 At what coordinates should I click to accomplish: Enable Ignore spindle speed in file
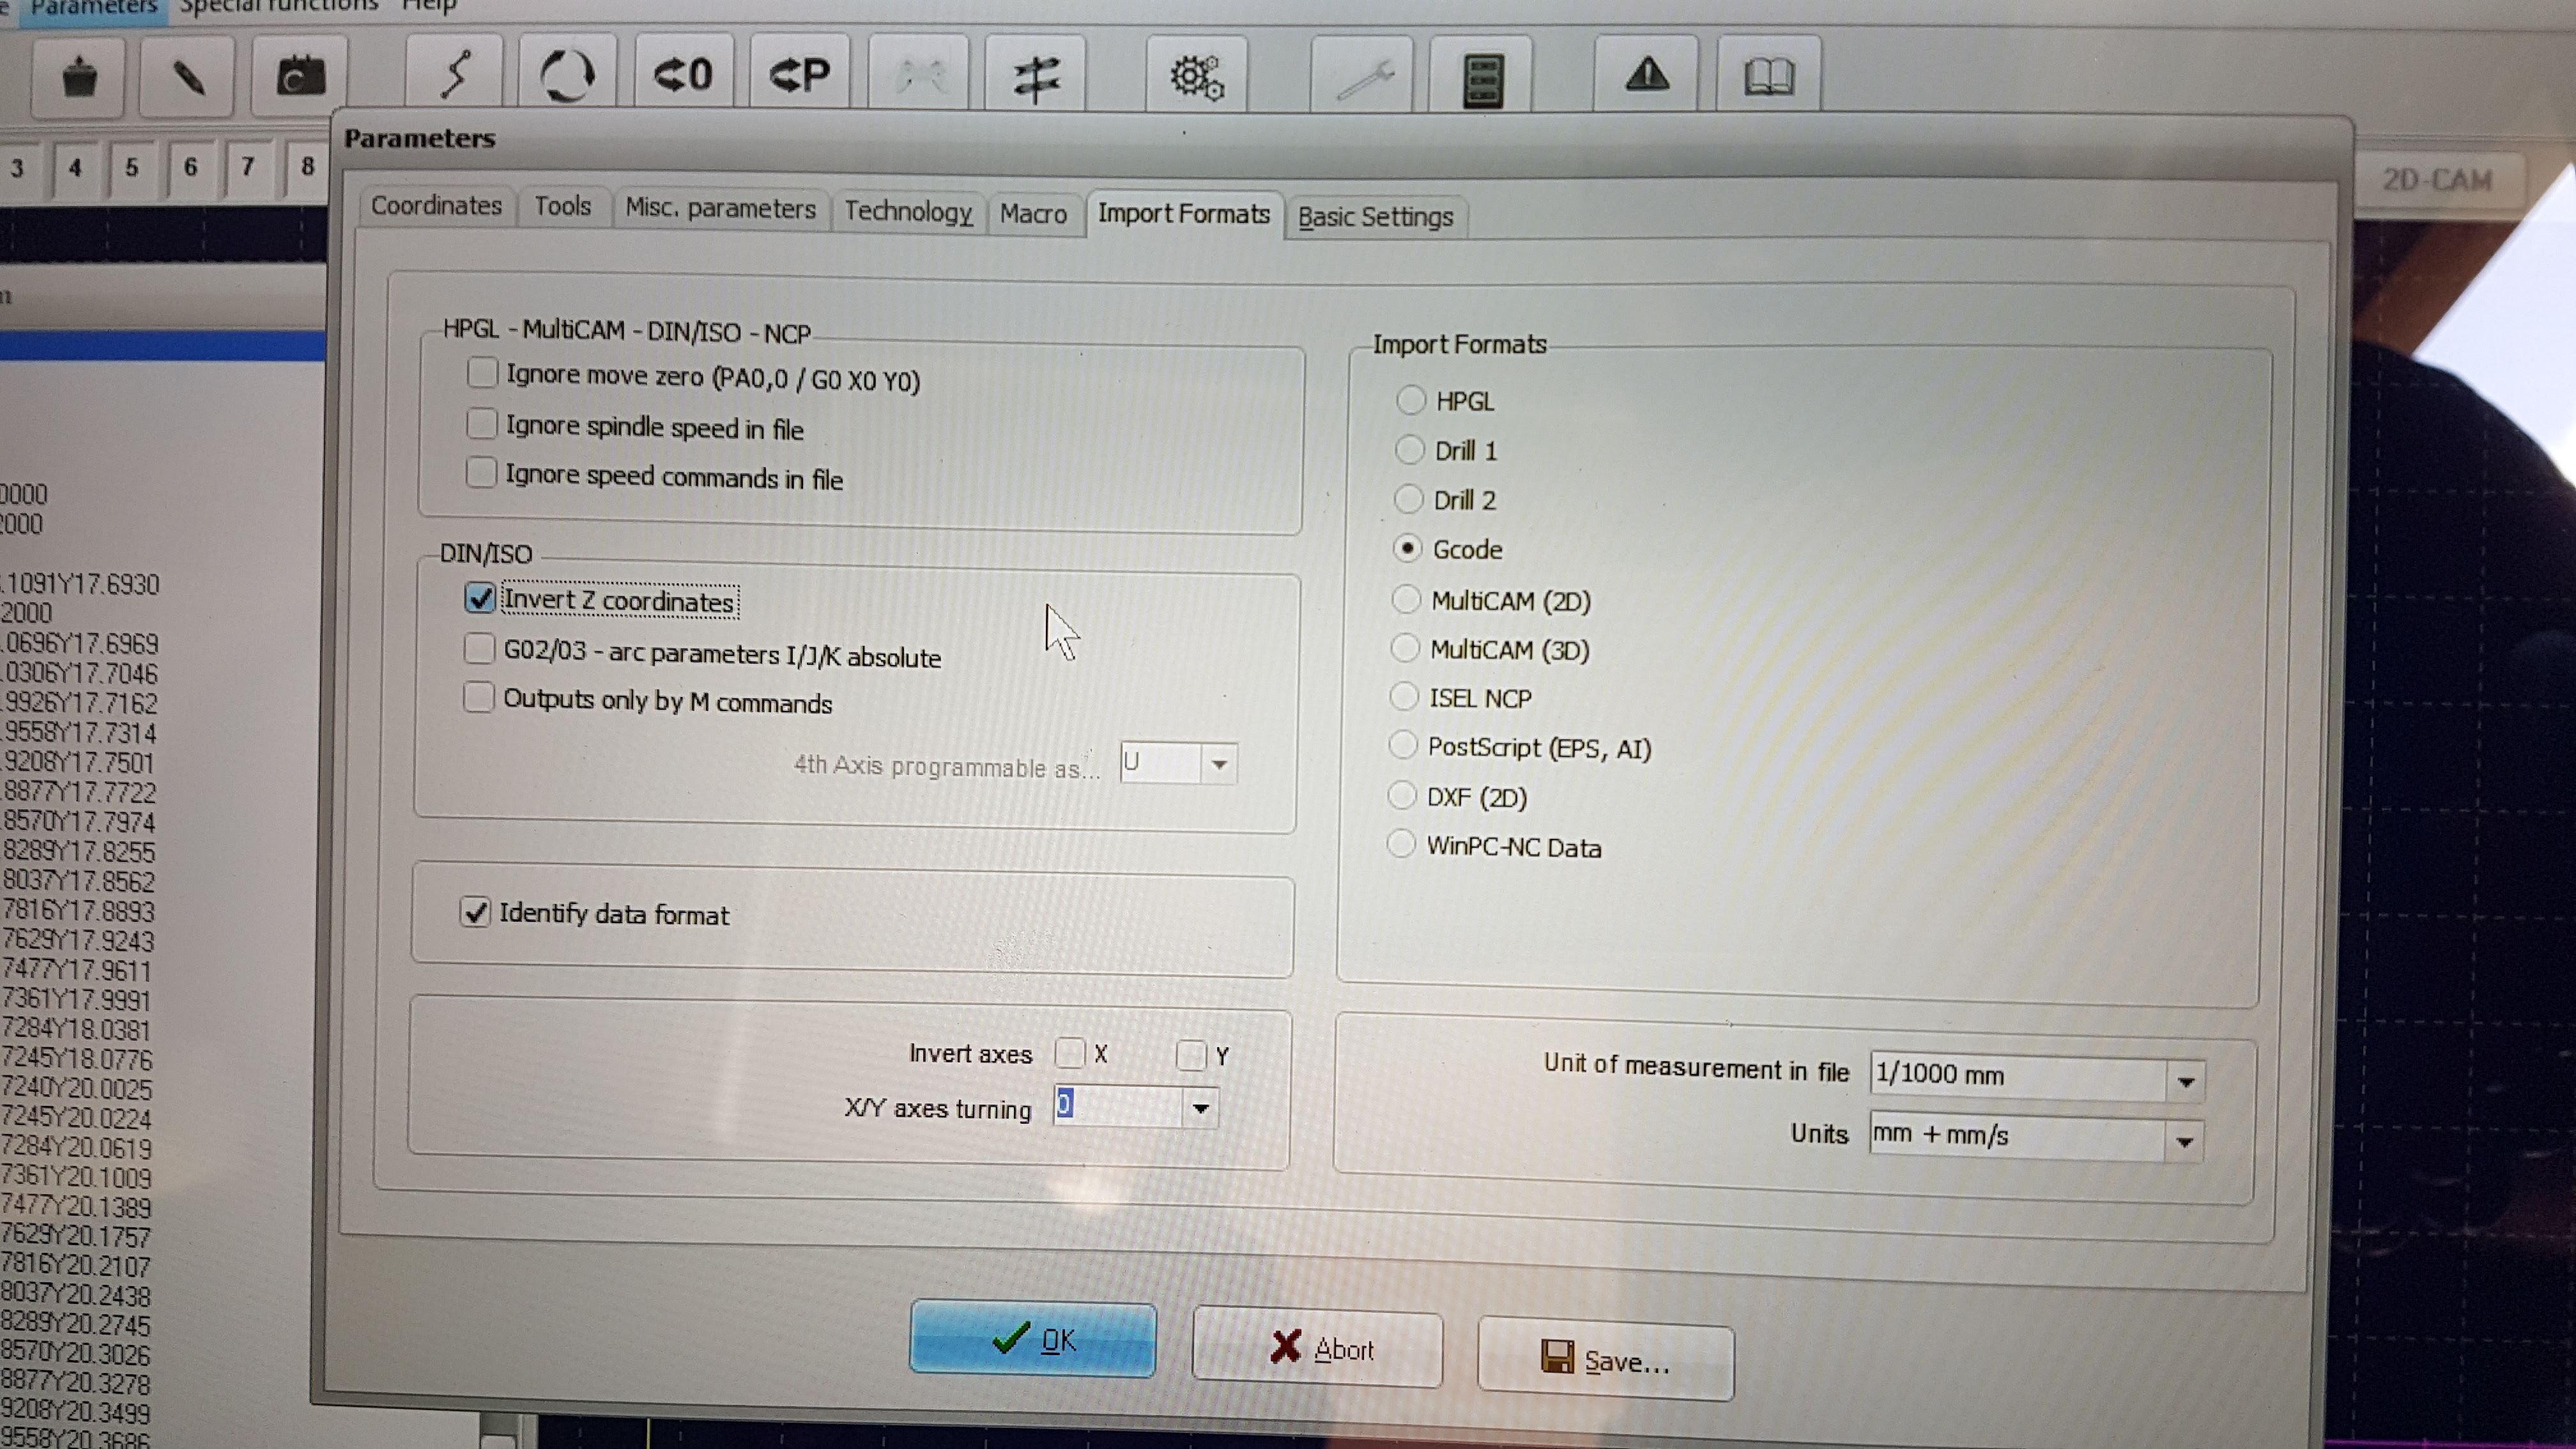(482, 424)
